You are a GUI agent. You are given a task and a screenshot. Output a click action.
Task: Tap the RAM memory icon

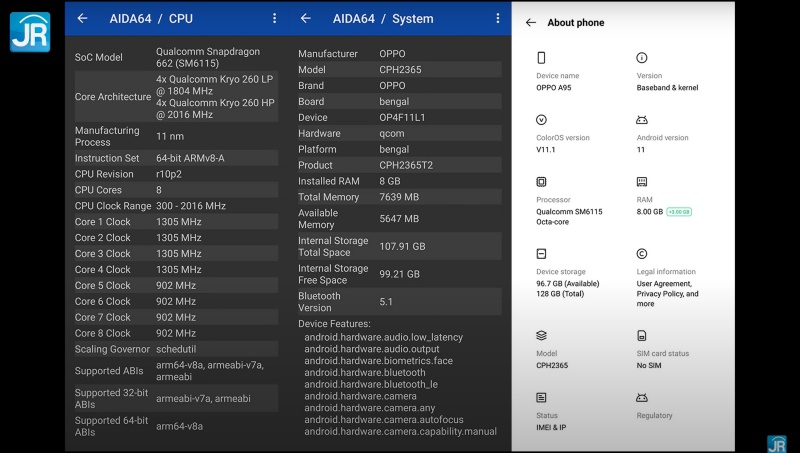pos(642,182)
